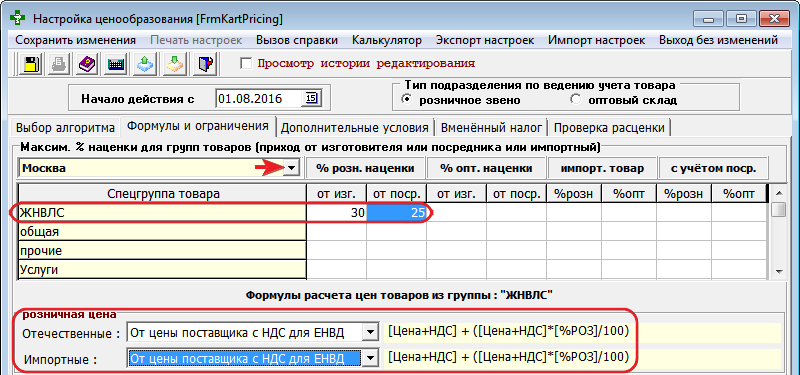Click the % розн. наценки header button
Screen dimensions: 800x375
pyautogui.click(x=365, y=168)
